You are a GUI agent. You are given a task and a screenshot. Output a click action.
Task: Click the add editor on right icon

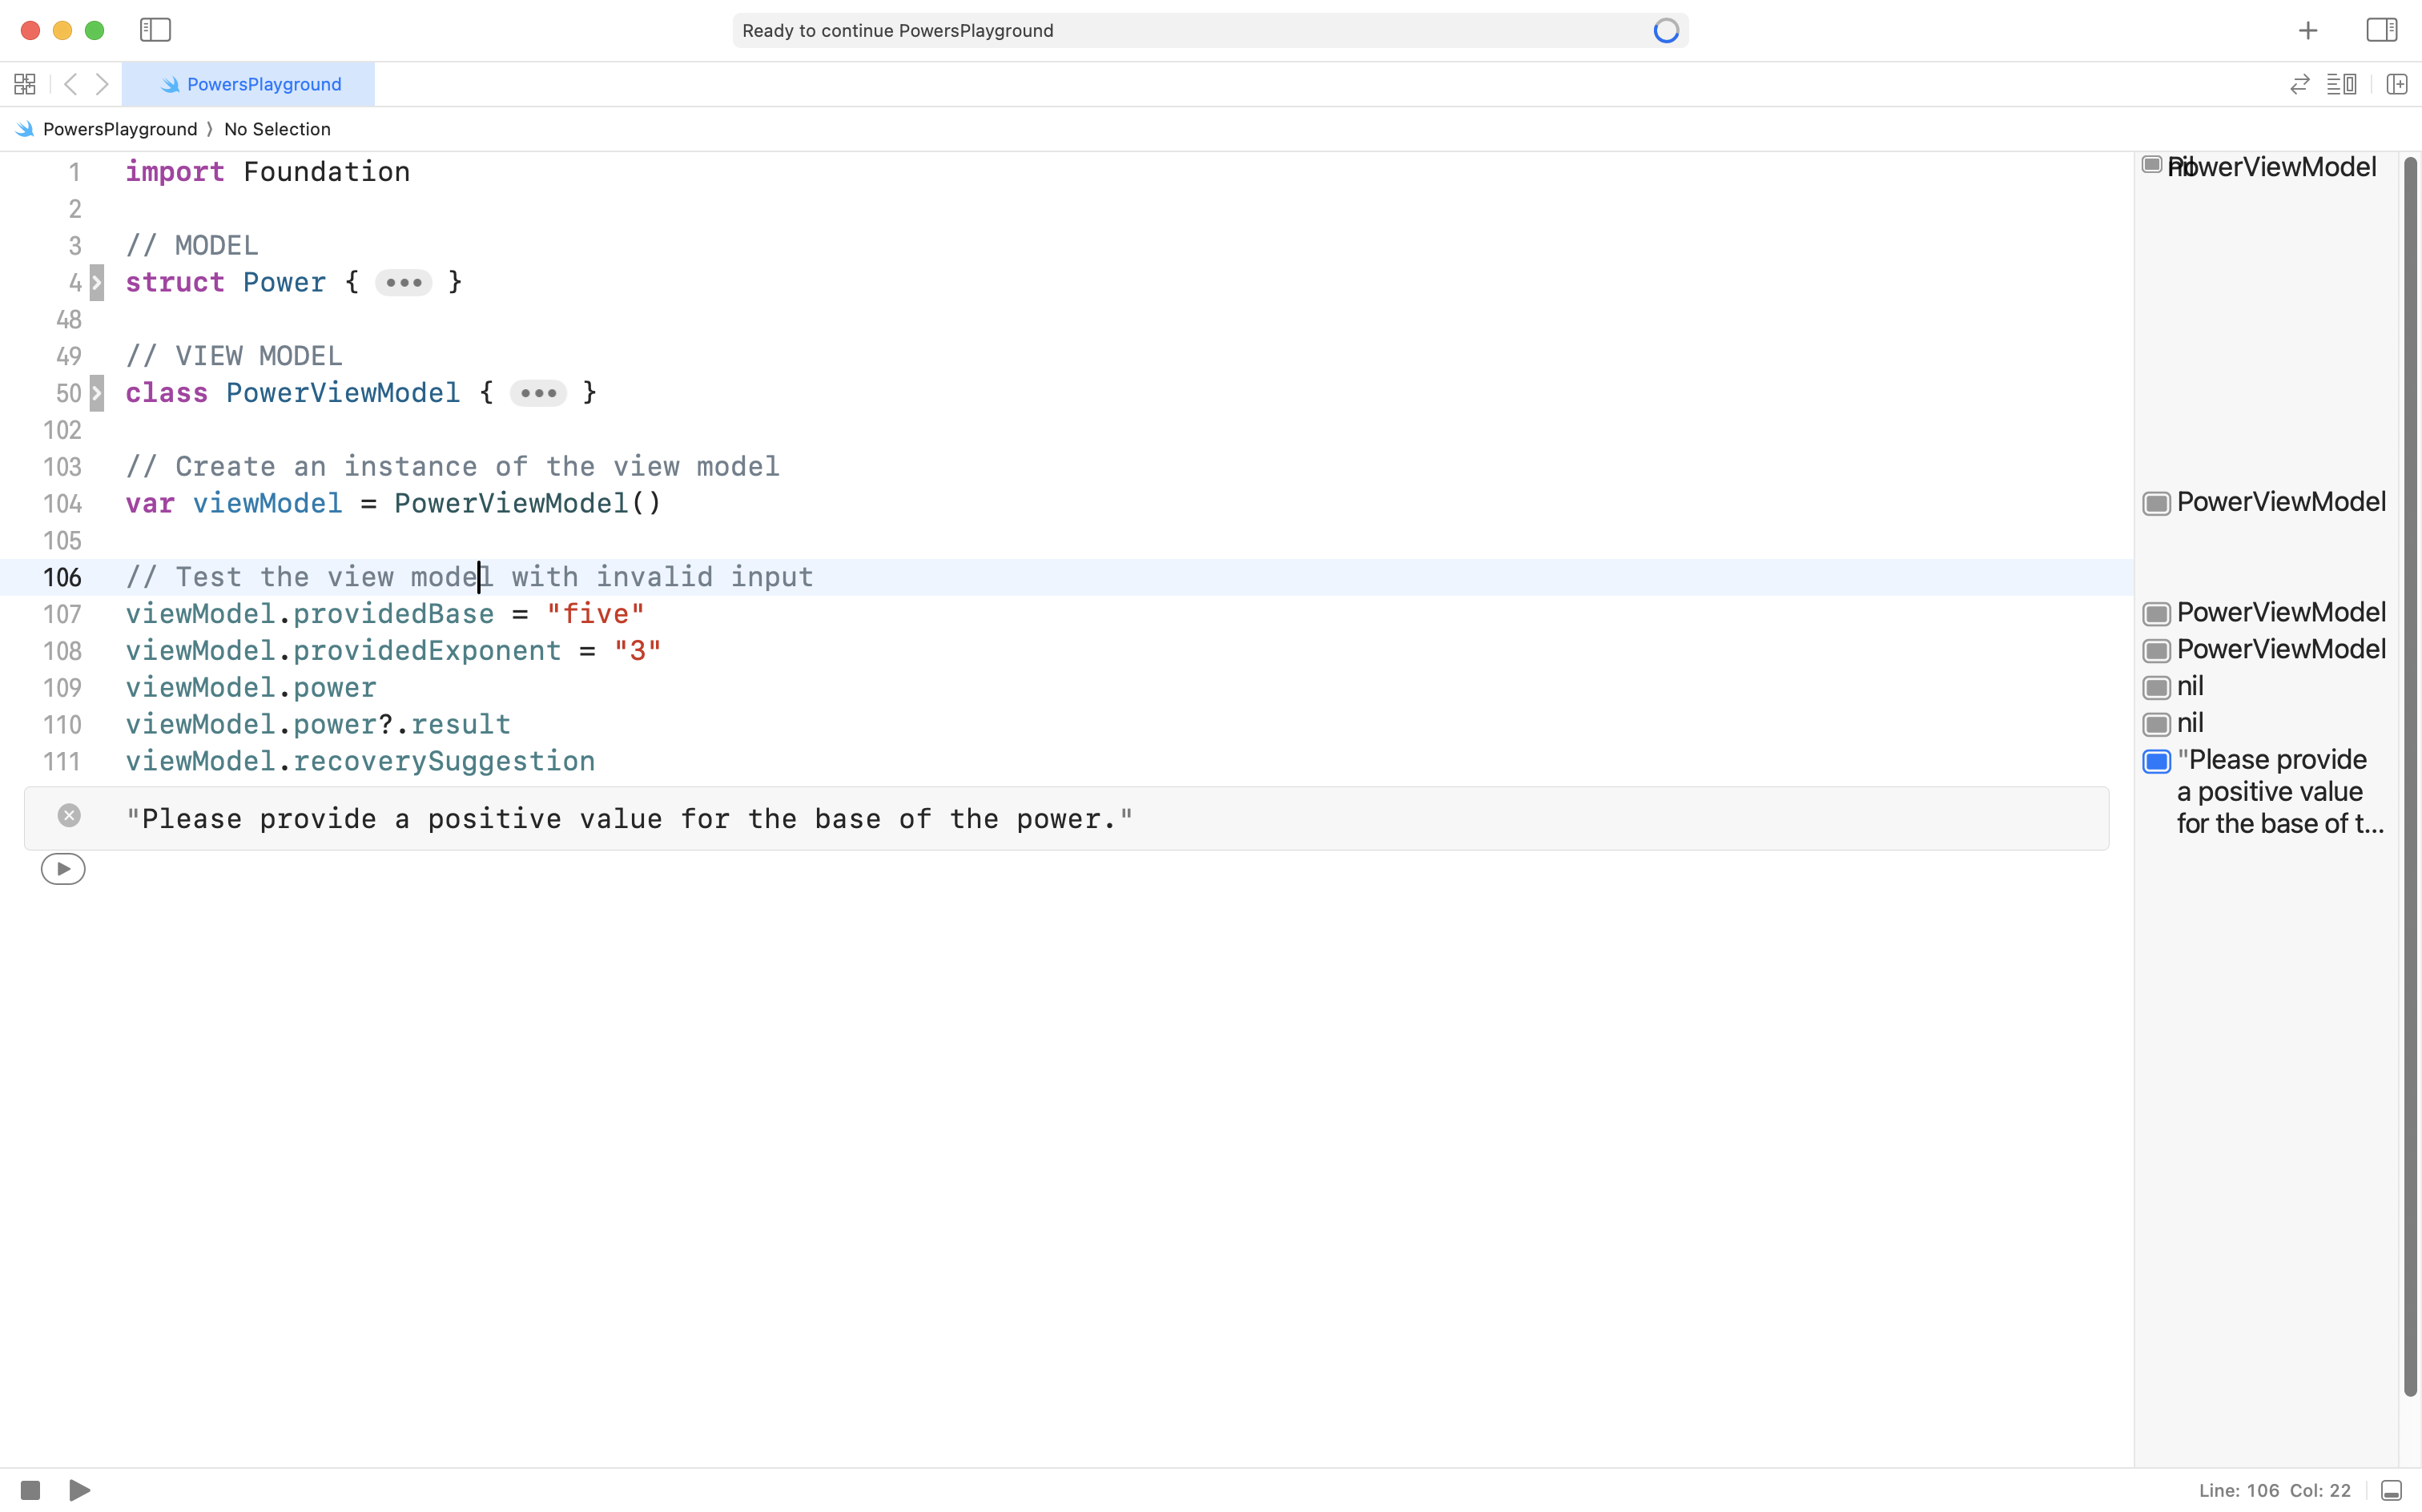(x=2396, y=84)
